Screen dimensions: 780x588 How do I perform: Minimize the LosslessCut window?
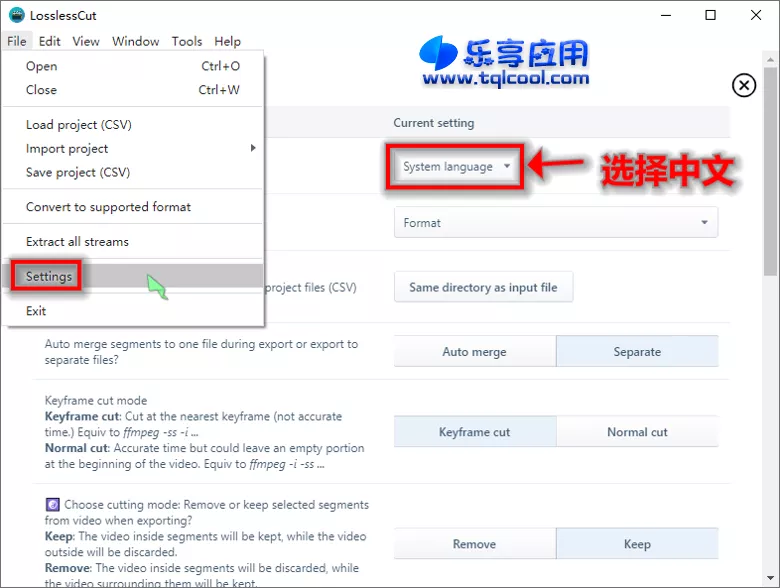[x=666, y=15]
